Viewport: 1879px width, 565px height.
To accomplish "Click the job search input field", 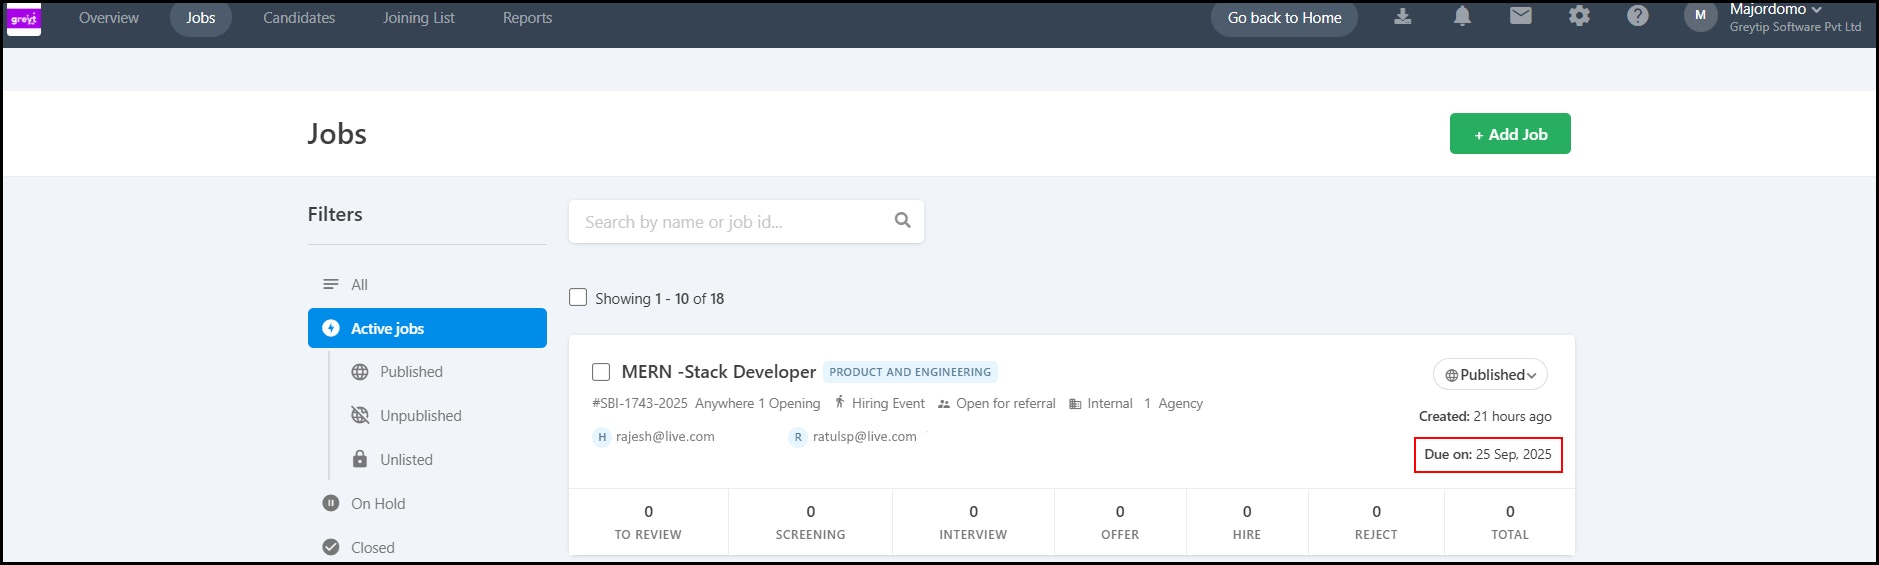I will click(730, 222).
